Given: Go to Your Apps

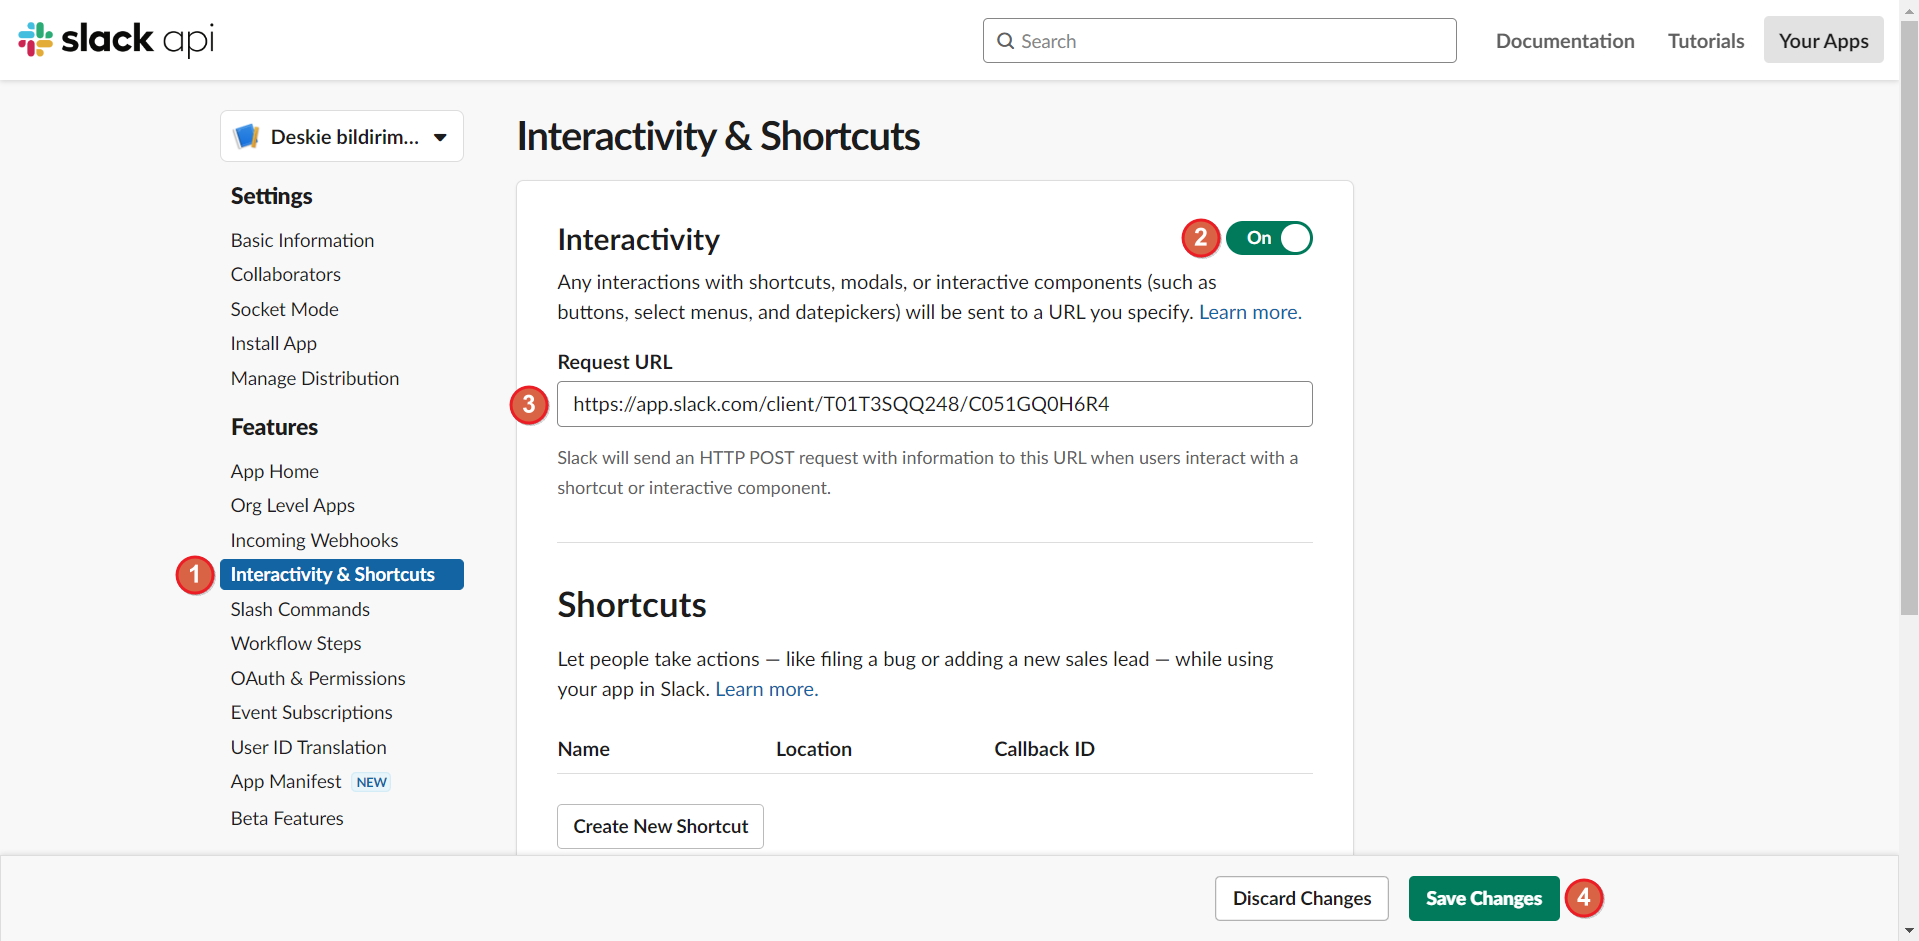Looking at the screenshot, I should click(1823, 40).
